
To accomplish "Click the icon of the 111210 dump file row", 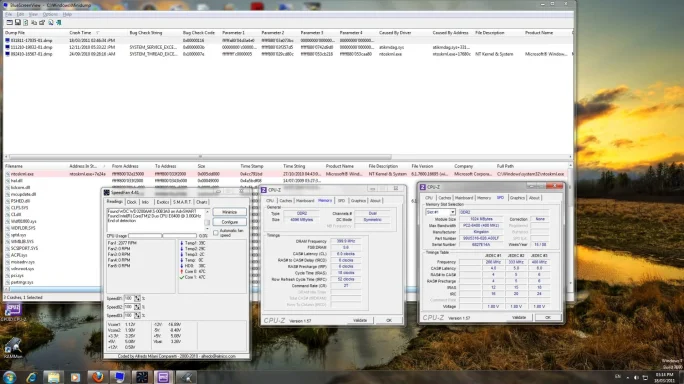I will 7,47.
